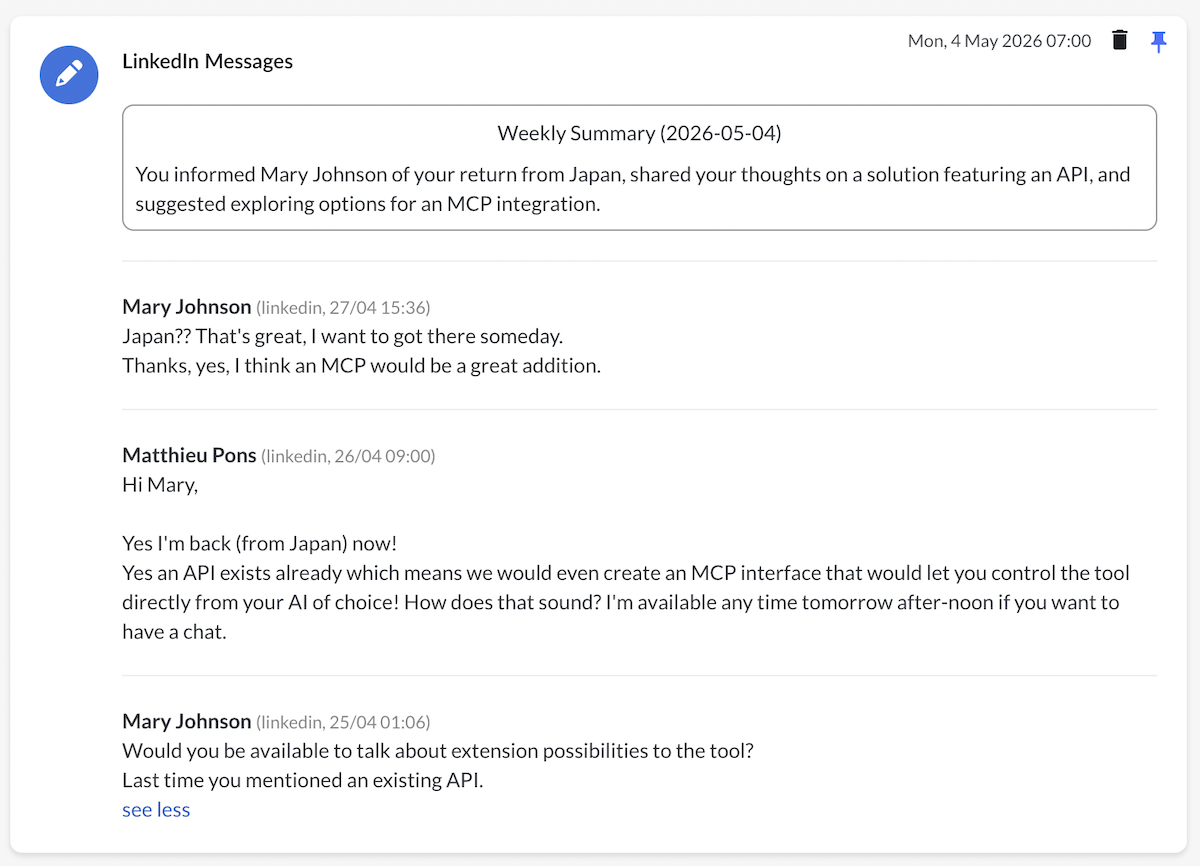Select the 'Matthieu Pons' sender name
This screenshot has height=866, width=1200.
pyautogui.click(x=189, y=455)
